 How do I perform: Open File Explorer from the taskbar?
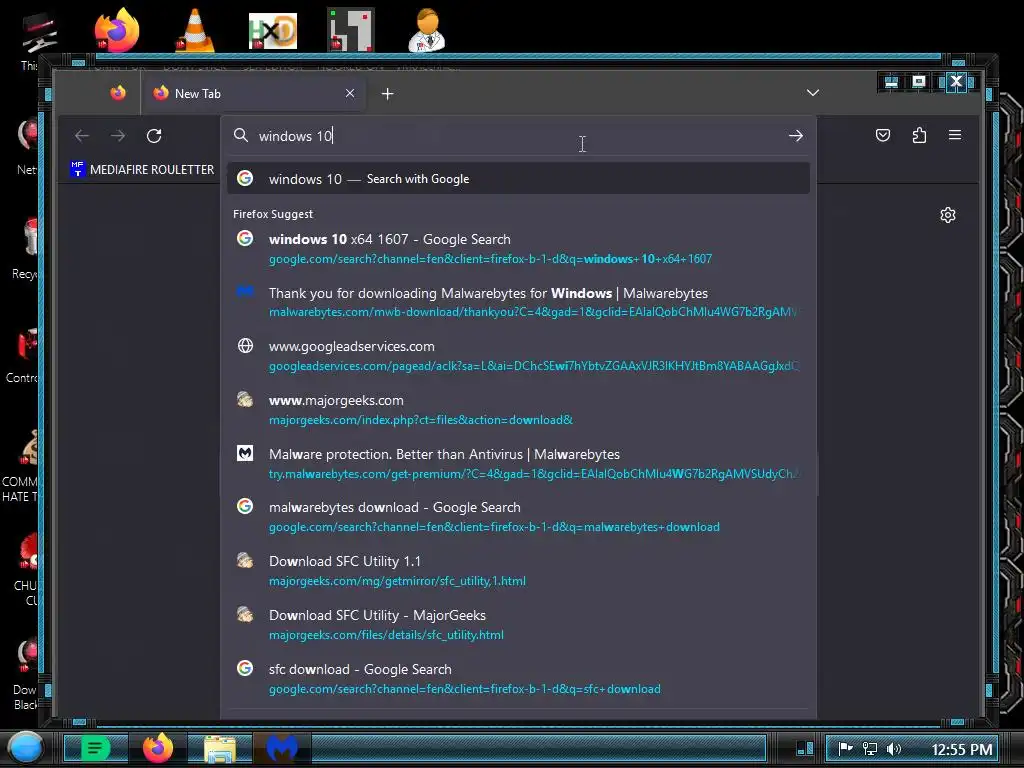220,749
